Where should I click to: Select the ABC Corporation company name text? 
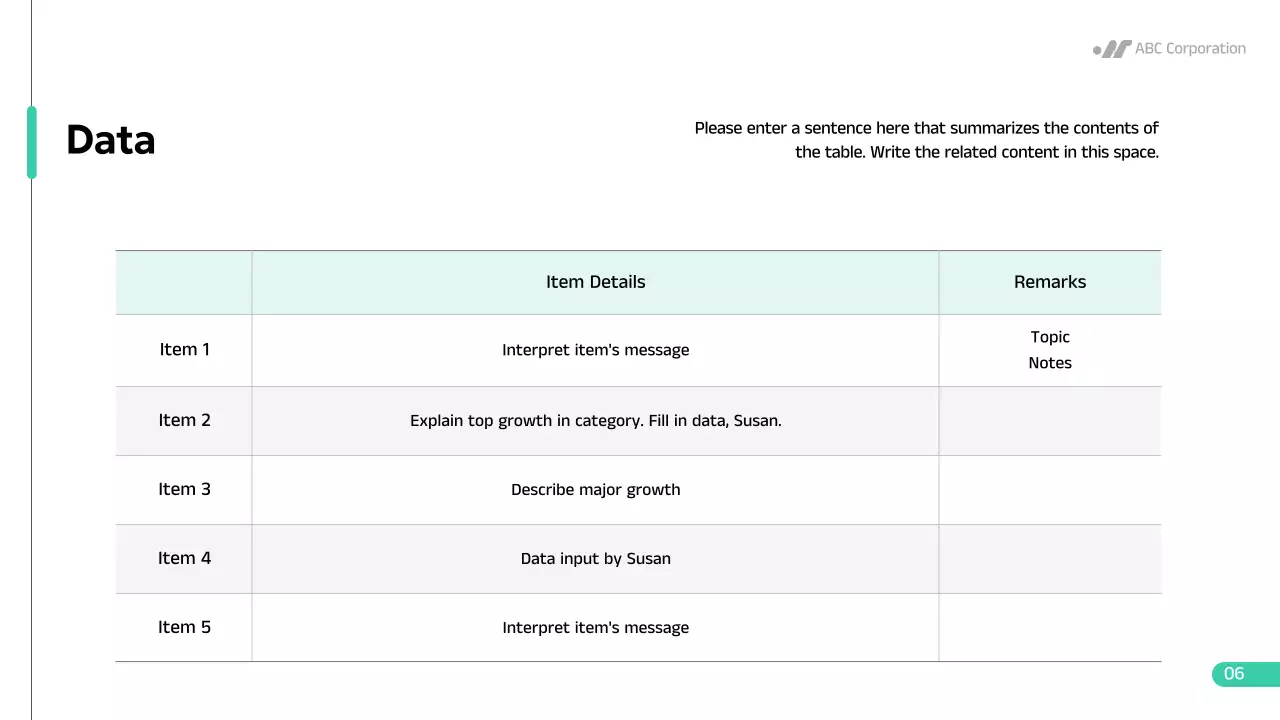click(x=1190, y=49)
